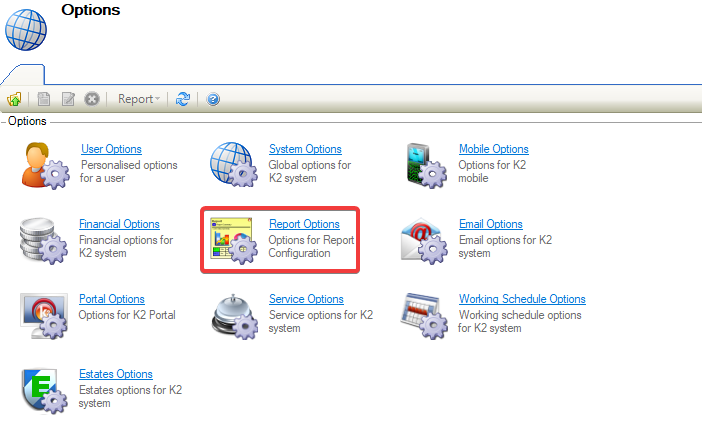Open the Estates Options link

pos(115,374)
